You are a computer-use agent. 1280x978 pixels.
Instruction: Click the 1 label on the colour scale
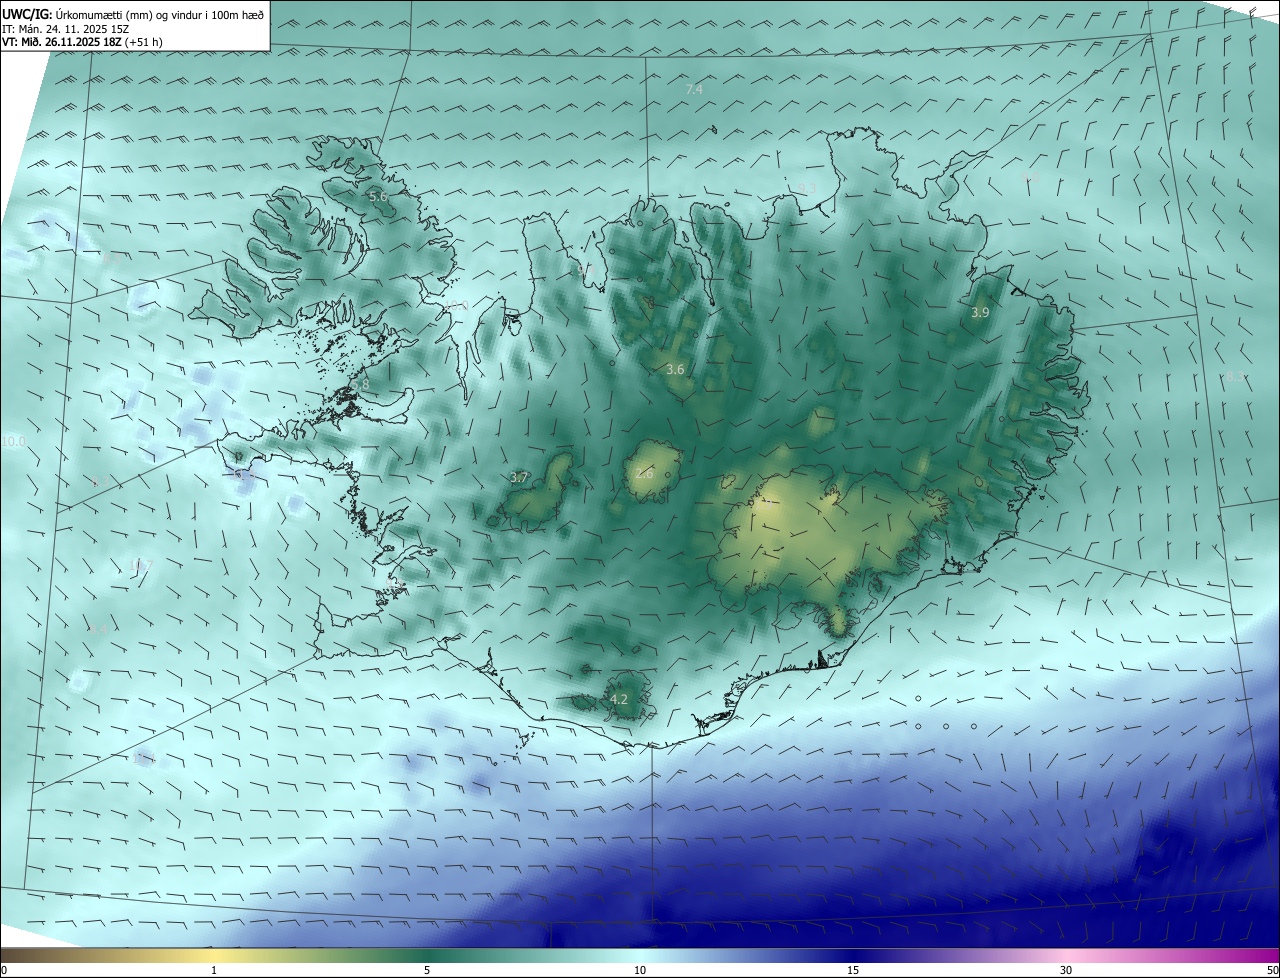coord(214,970)
